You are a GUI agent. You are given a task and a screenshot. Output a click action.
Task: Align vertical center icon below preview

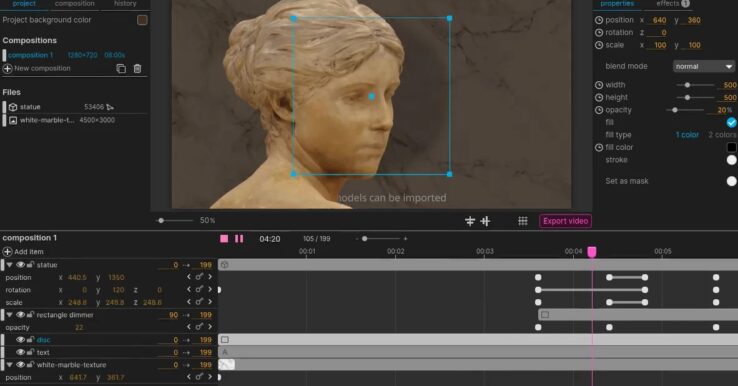[470, 221]
